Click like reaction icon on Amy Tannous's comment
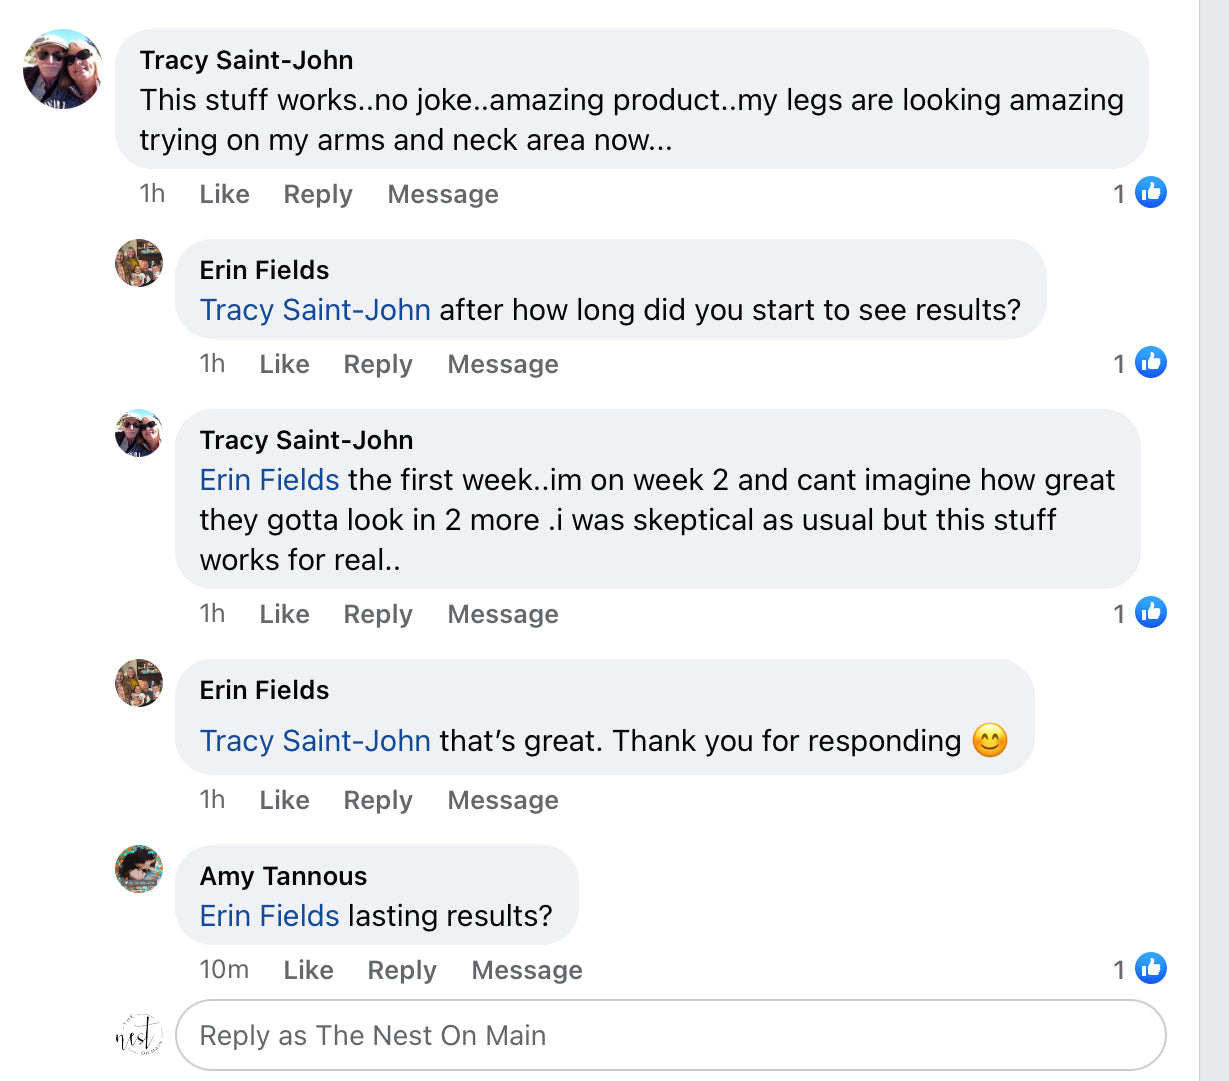The height and width of the screenshot is (1081, 1229). [x=1151, y=969]
